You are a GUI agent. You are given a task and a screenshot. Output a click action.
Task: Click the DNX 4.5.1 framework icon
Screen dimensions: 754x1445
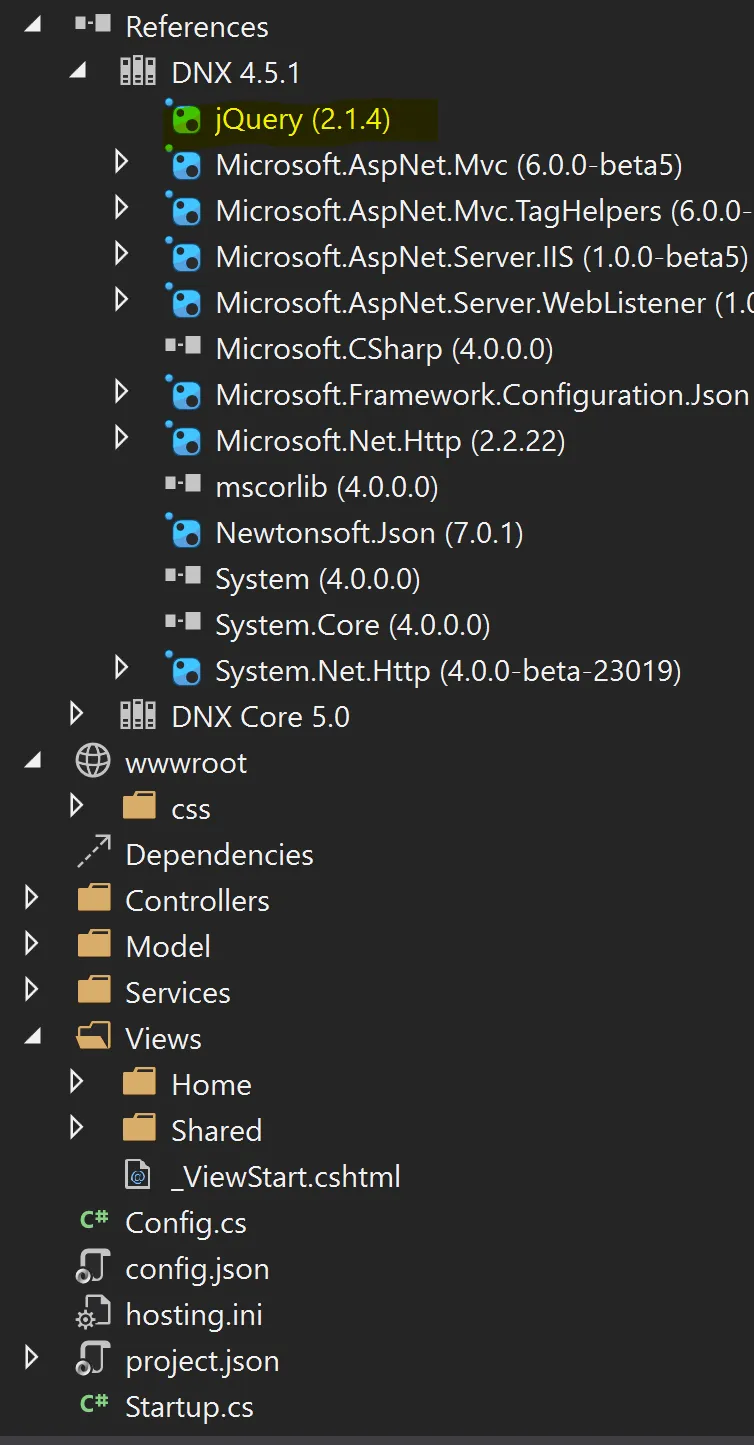pos(138,73)
